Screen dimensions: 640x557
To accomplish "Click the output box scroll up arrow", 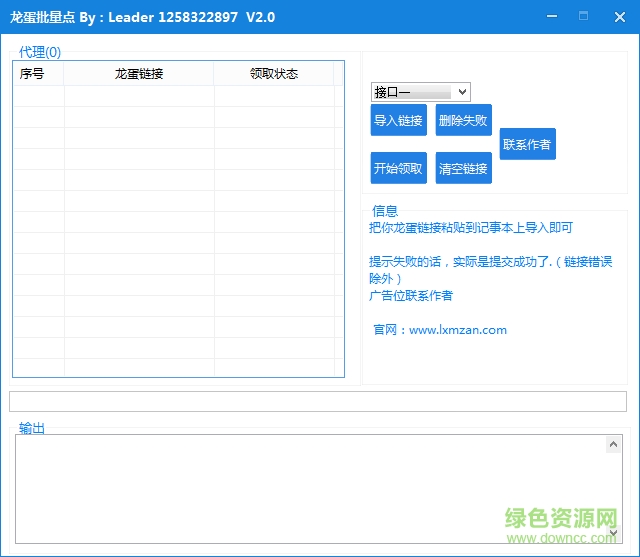I will tap(613, 444).
